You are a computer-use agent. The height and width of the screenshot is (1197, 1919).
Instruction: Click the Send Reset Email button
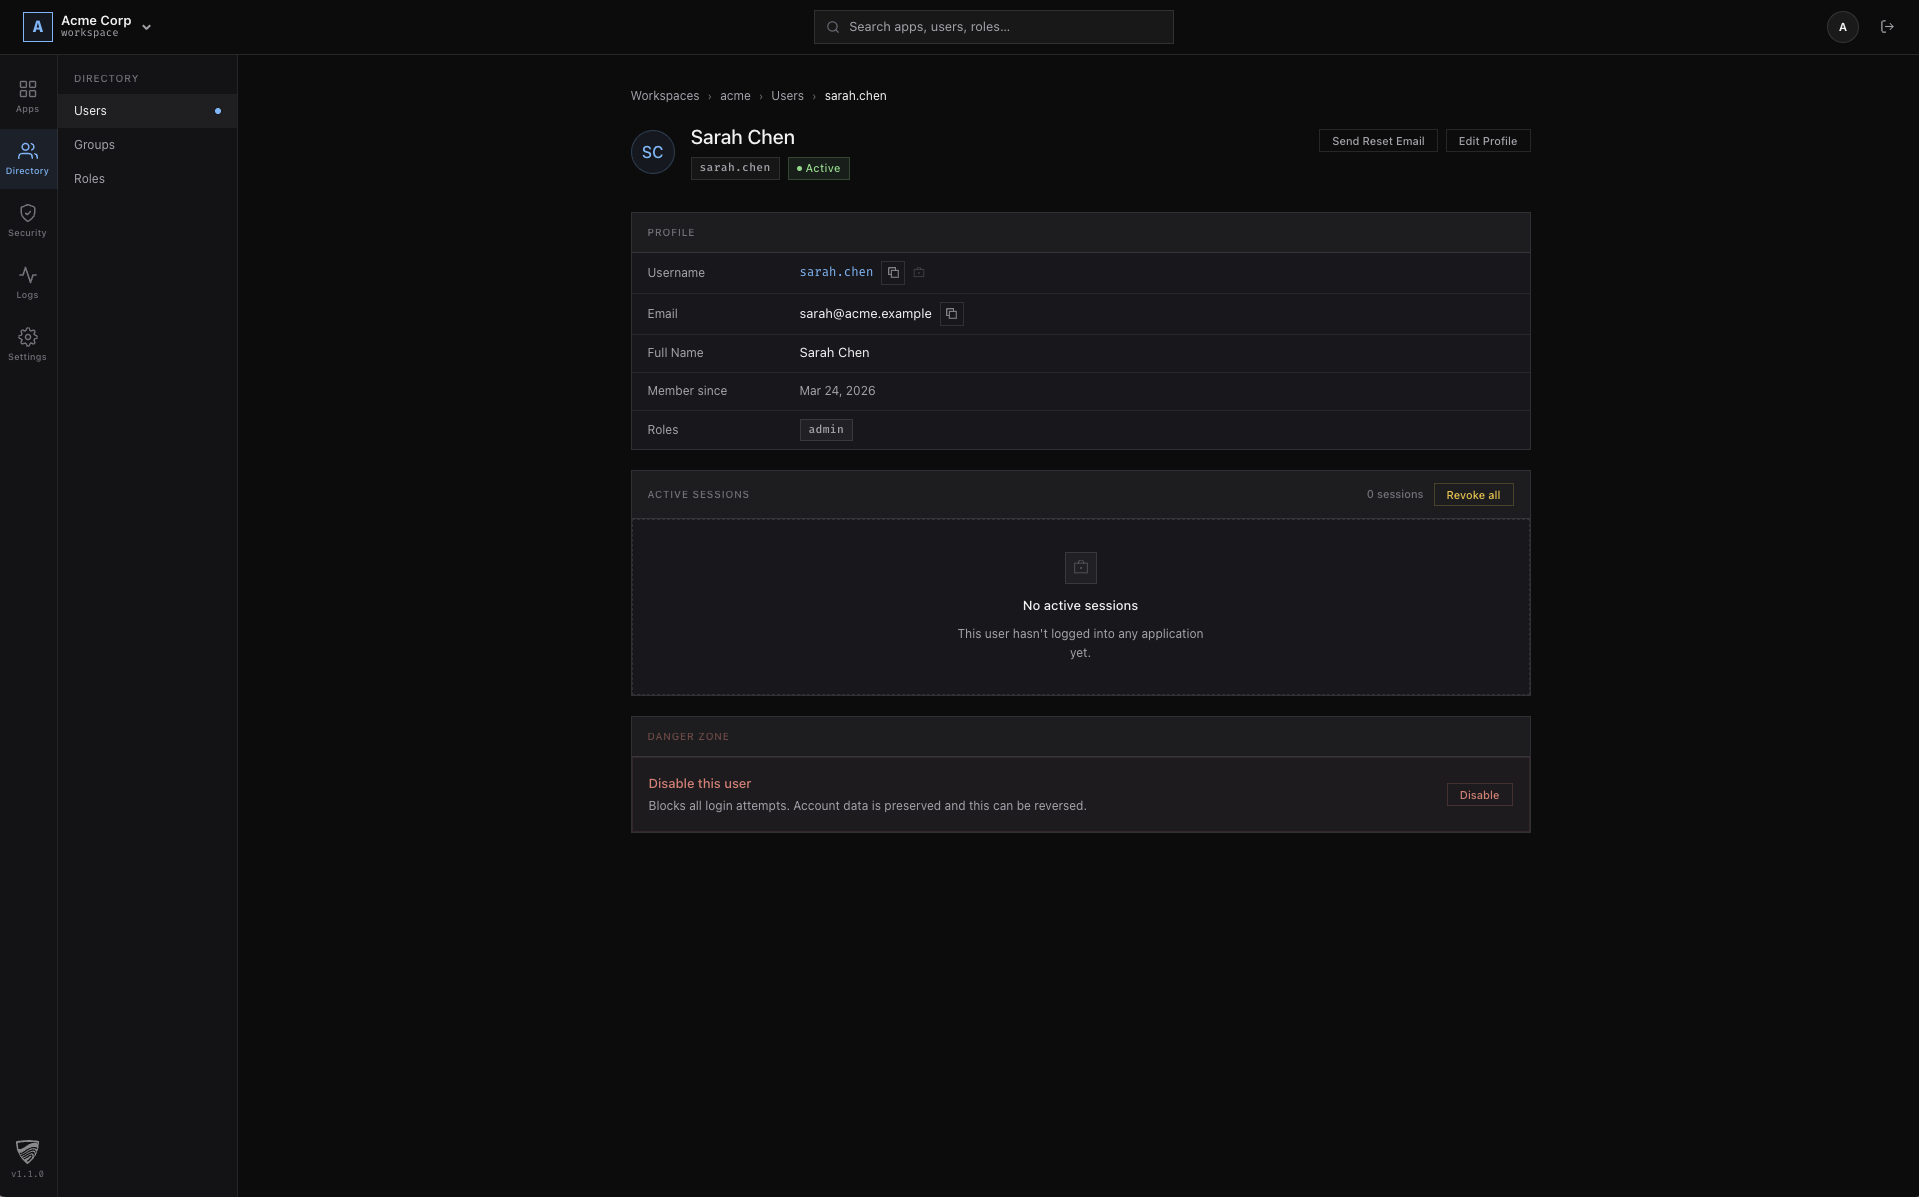coord(1377,141)
